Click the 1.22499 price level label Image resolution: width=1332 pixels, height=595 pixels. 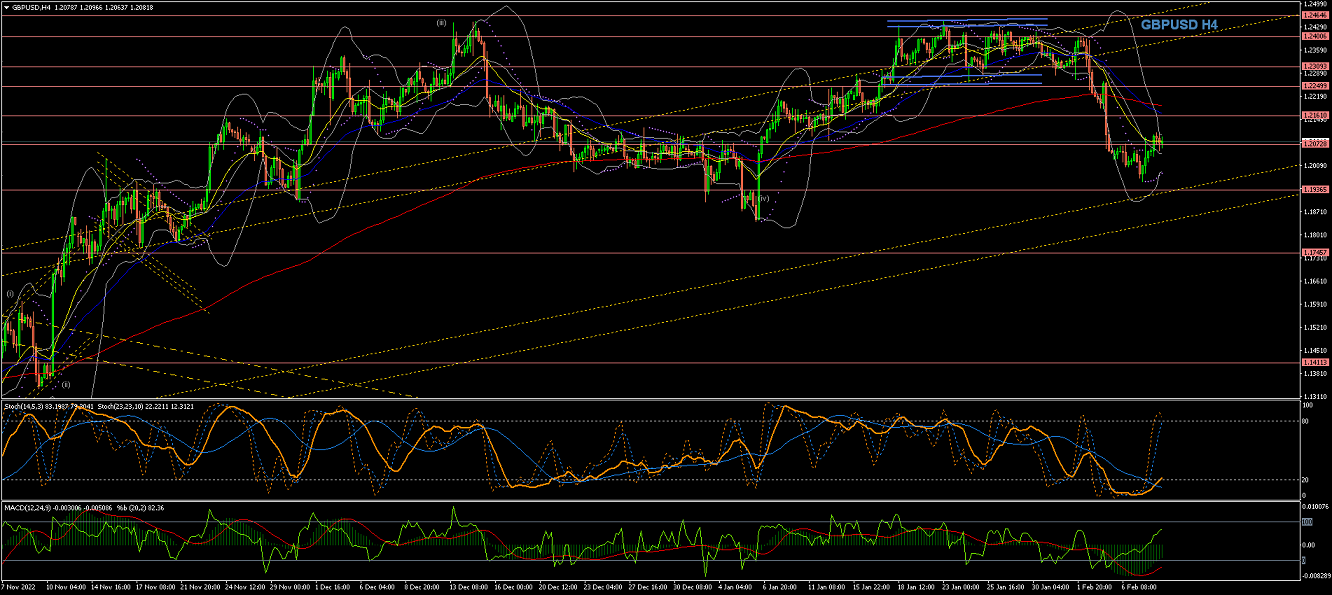tap(1316, 86)
